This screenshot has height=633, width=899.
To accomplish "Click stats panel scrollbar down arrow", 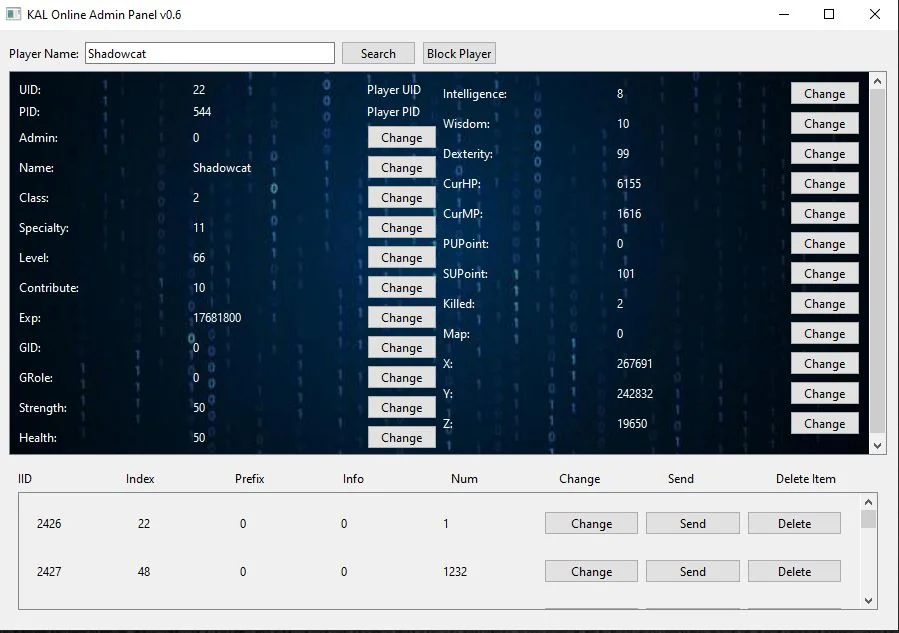I will click(877, 446).
